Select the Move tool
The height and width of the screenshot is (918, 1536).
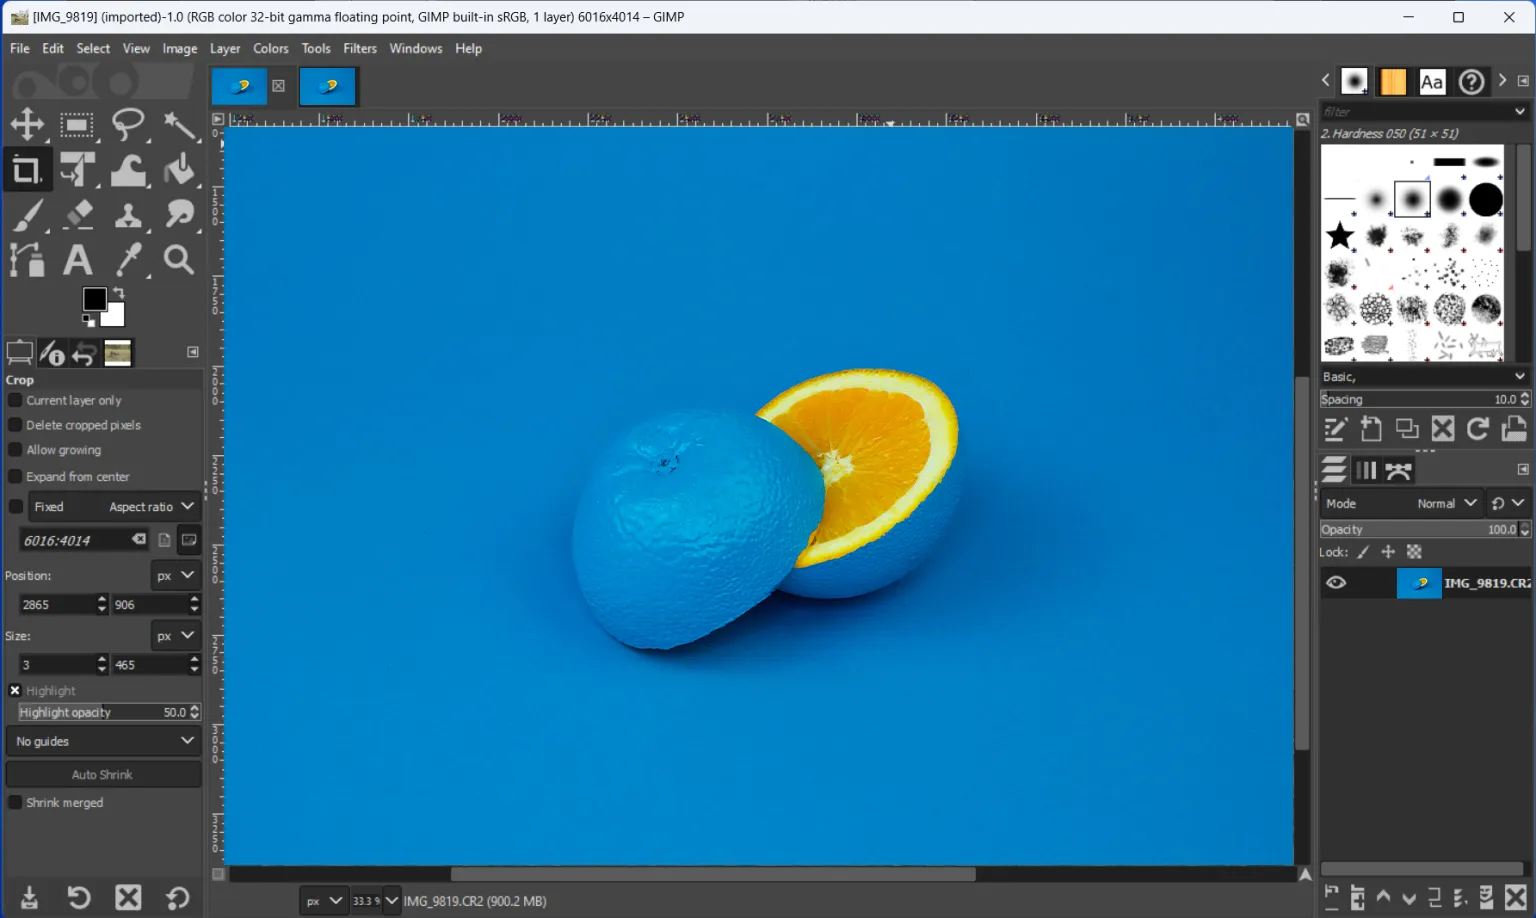pos(27,124)
